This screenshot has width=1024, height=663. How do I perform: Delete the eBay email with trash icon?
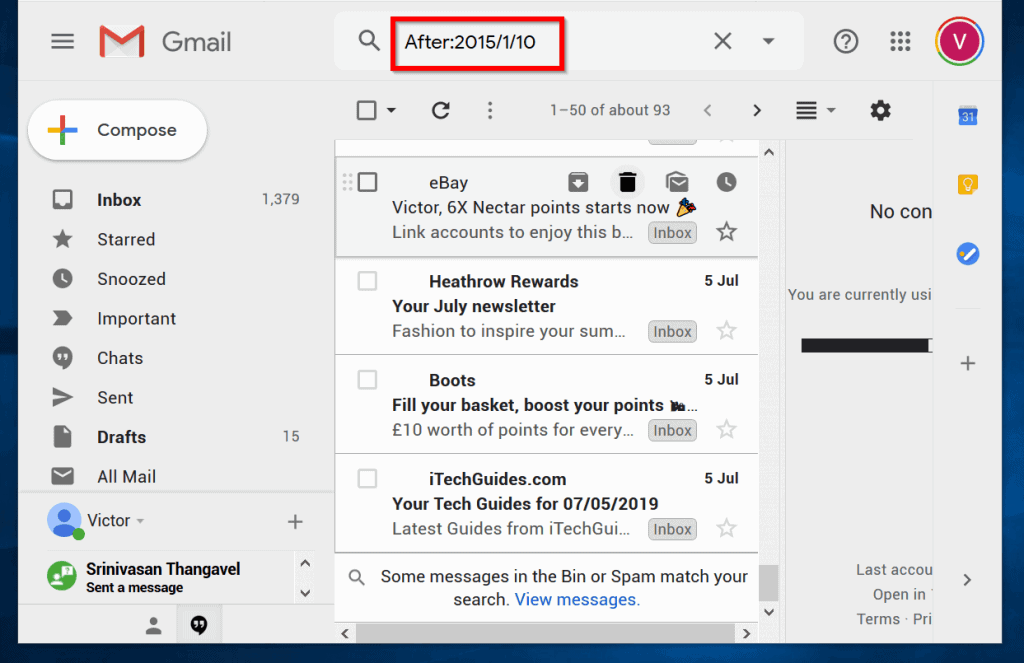[628, 182]
